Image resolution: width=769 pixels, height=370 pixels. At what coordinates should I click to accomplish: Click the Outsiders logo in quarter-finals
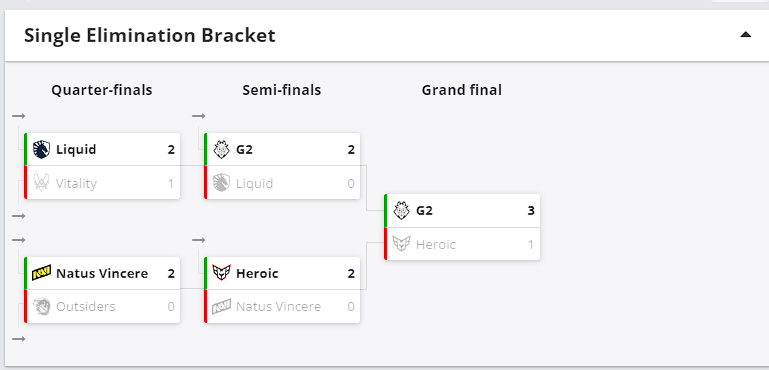41,307
